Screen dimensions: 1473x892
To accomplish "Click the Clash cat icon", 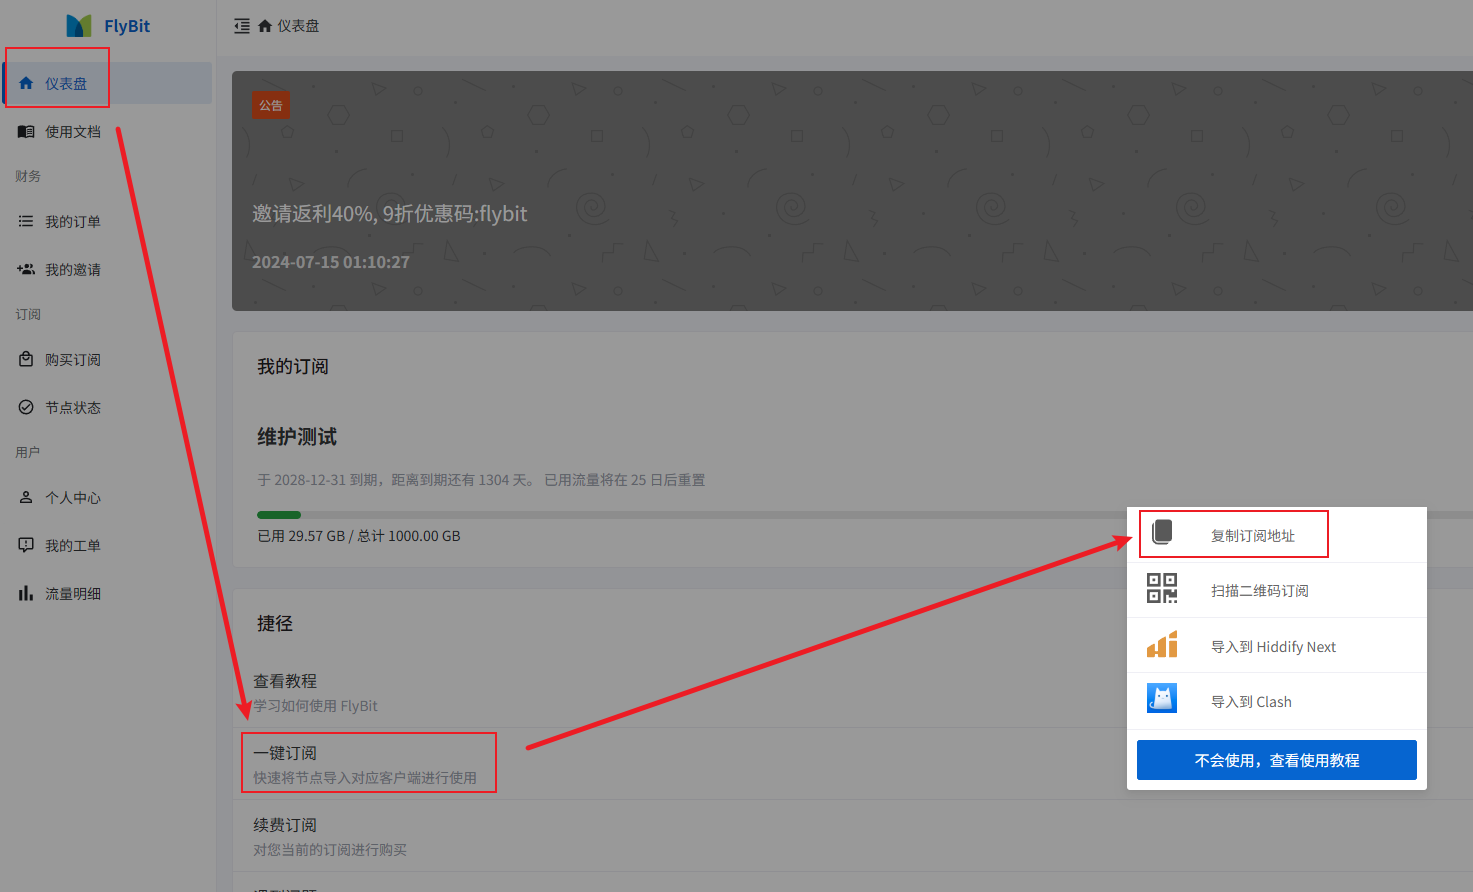I will [x=1162, y=699].
